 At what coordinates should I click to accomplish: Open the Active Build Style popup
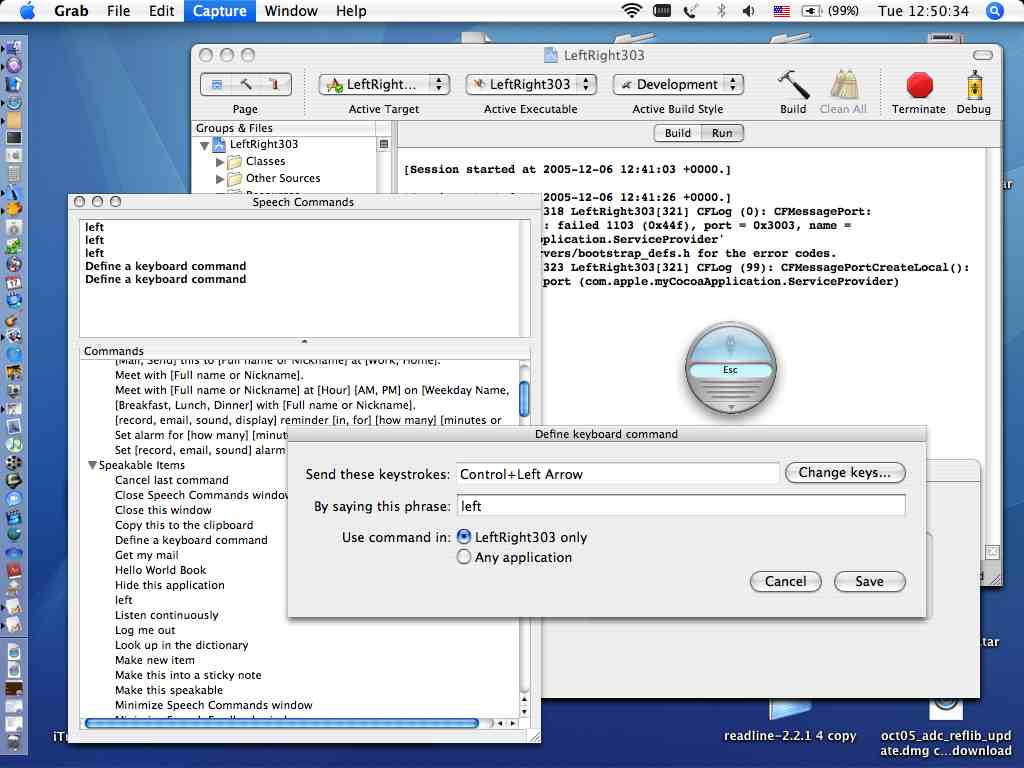coord(678,84)
